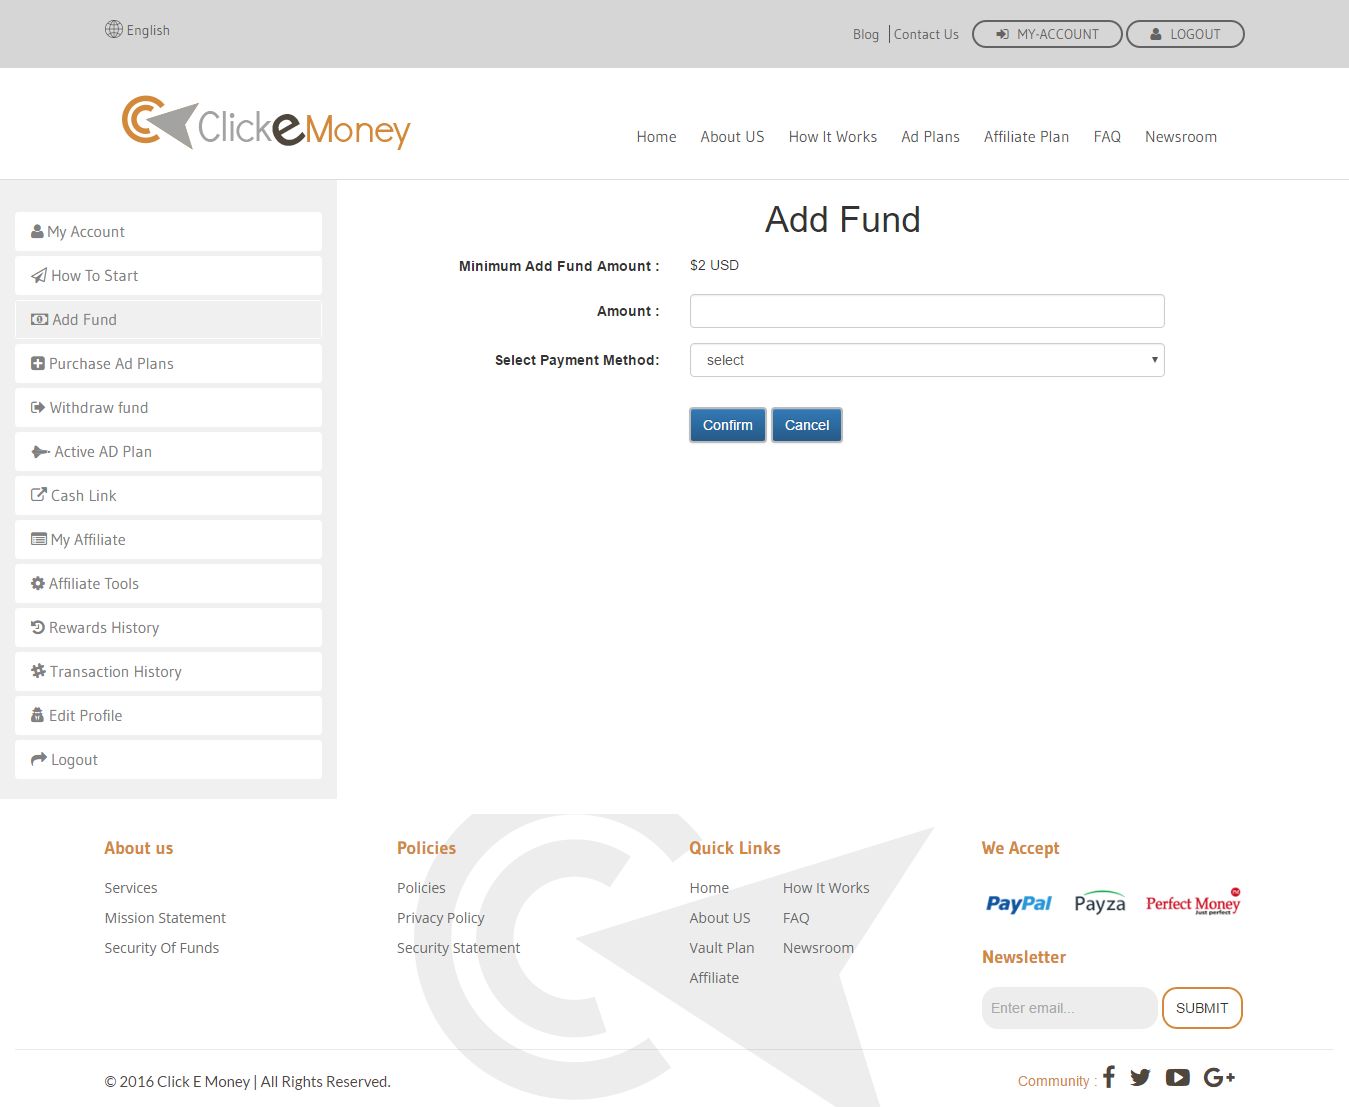Open How It Works in main navigation
This screenshot has height=1107, width=1349.
pos(833,137)
